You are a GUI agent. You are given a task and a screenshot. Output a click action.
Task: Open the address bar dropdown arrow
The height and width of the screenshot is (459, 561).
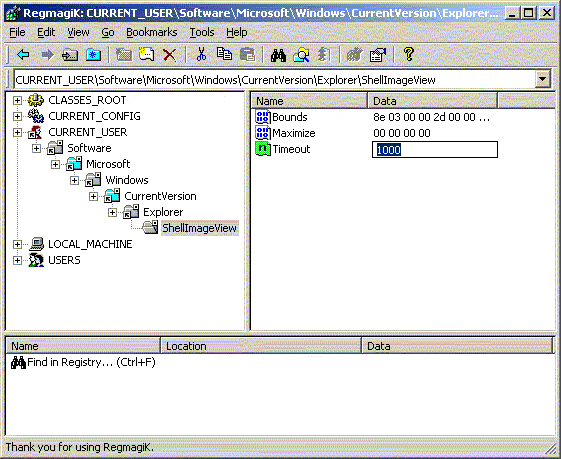tap(542, 79)
